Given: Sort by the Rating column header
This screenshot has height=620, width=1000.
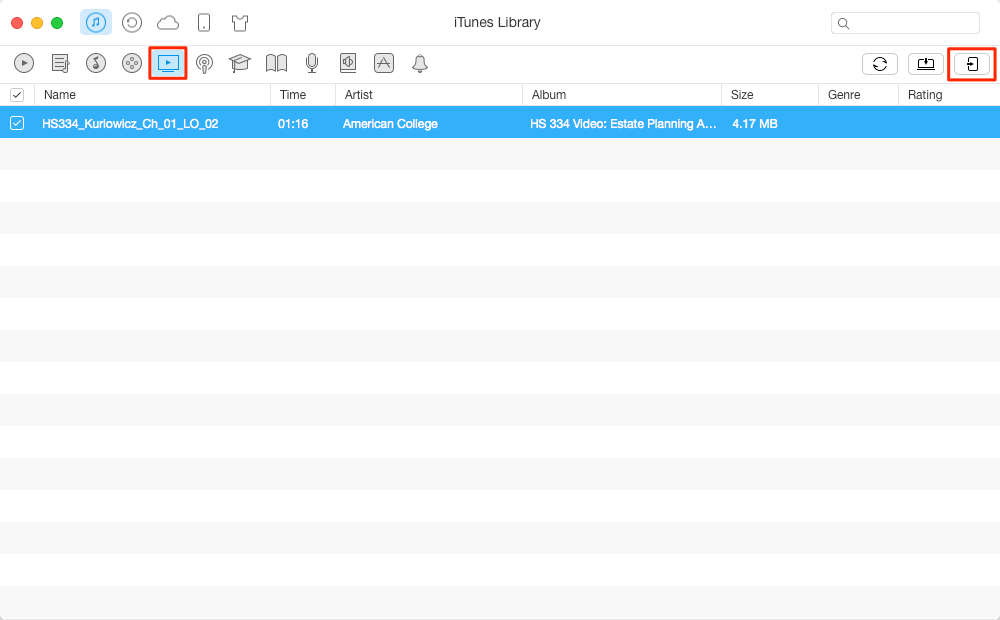Looking at the screenshot, I should point(949,95).
